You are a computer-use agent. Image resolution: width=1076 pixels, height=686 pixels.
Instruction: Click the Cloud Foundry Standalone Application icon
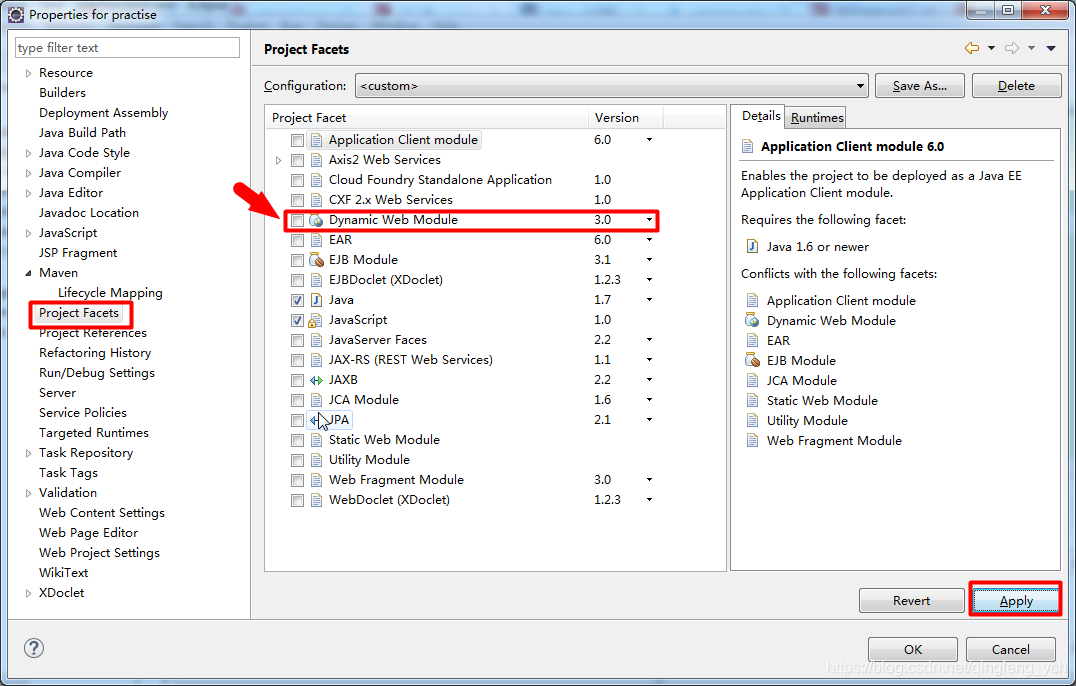click(x=316, y=180)
